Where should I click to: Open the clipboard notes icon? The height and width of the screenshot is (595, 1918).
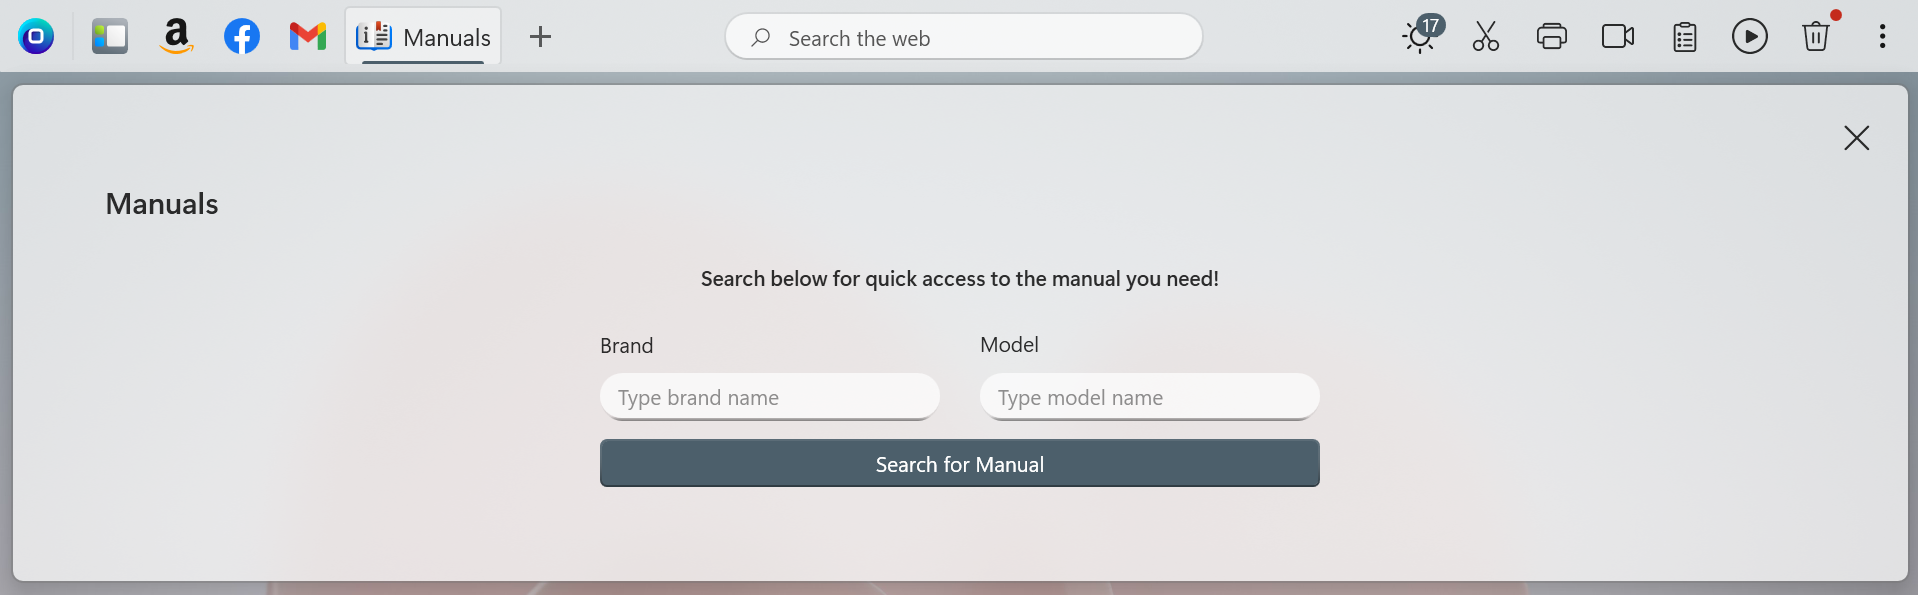[1684, 36]
